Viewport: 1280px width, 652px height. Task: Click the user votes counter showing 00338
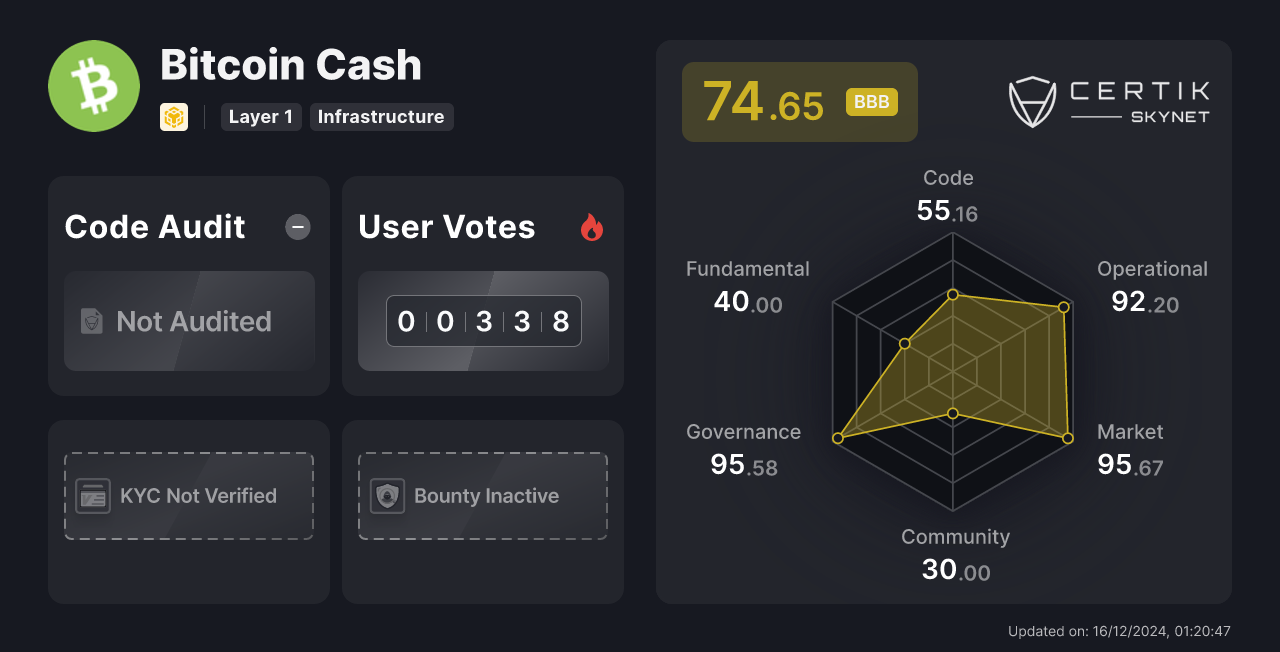pos(483,320)
